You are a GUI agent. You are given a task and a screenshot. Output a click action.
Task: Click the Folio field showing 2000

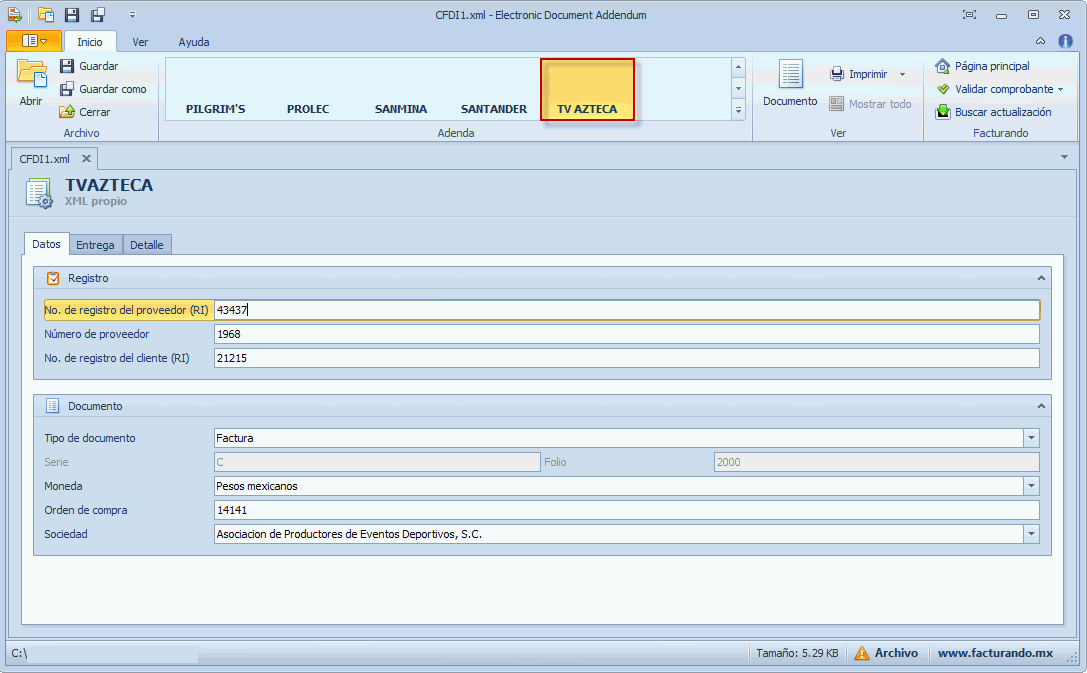(877, 462)
